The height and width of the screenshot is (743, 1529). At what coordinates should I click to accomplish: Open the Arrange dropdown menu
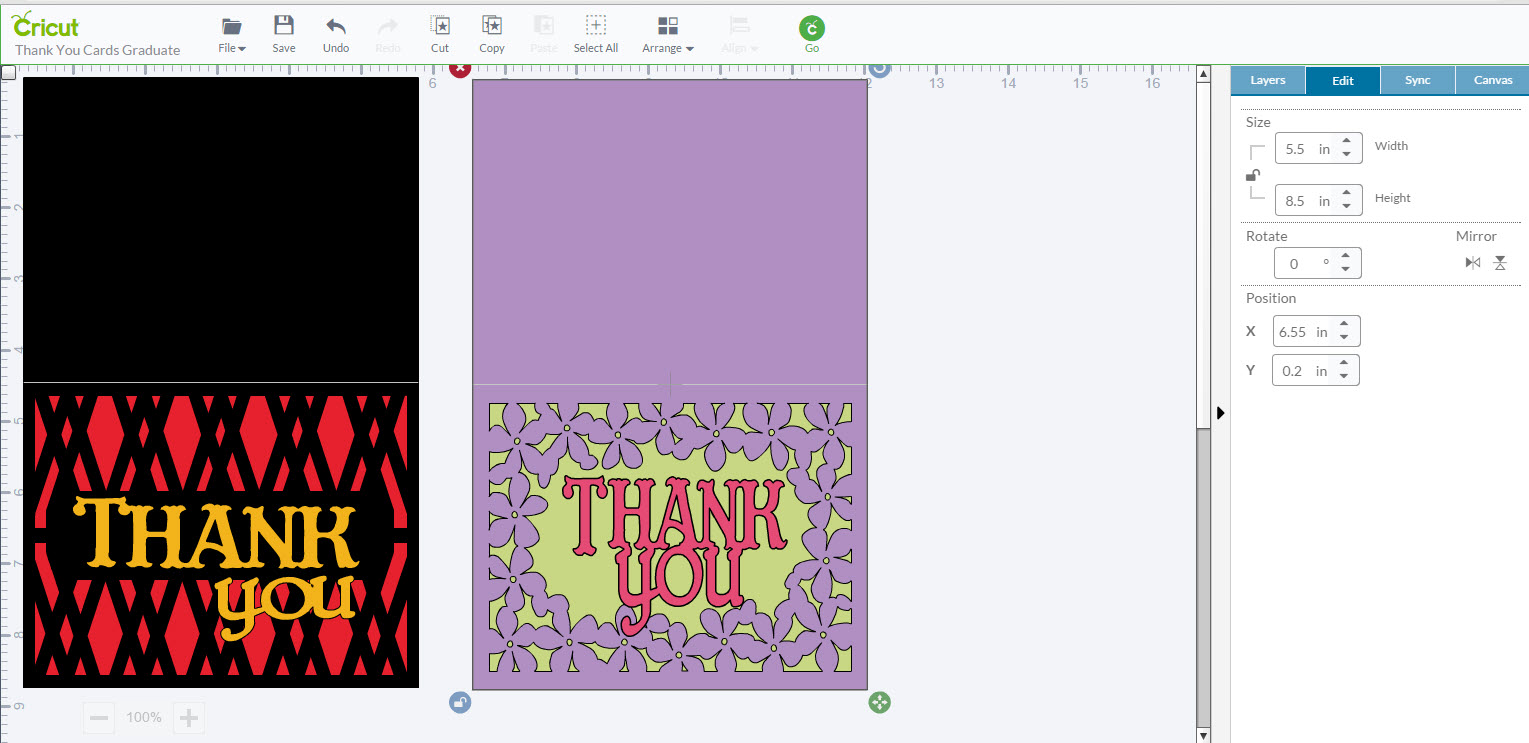tap(668, 34)
